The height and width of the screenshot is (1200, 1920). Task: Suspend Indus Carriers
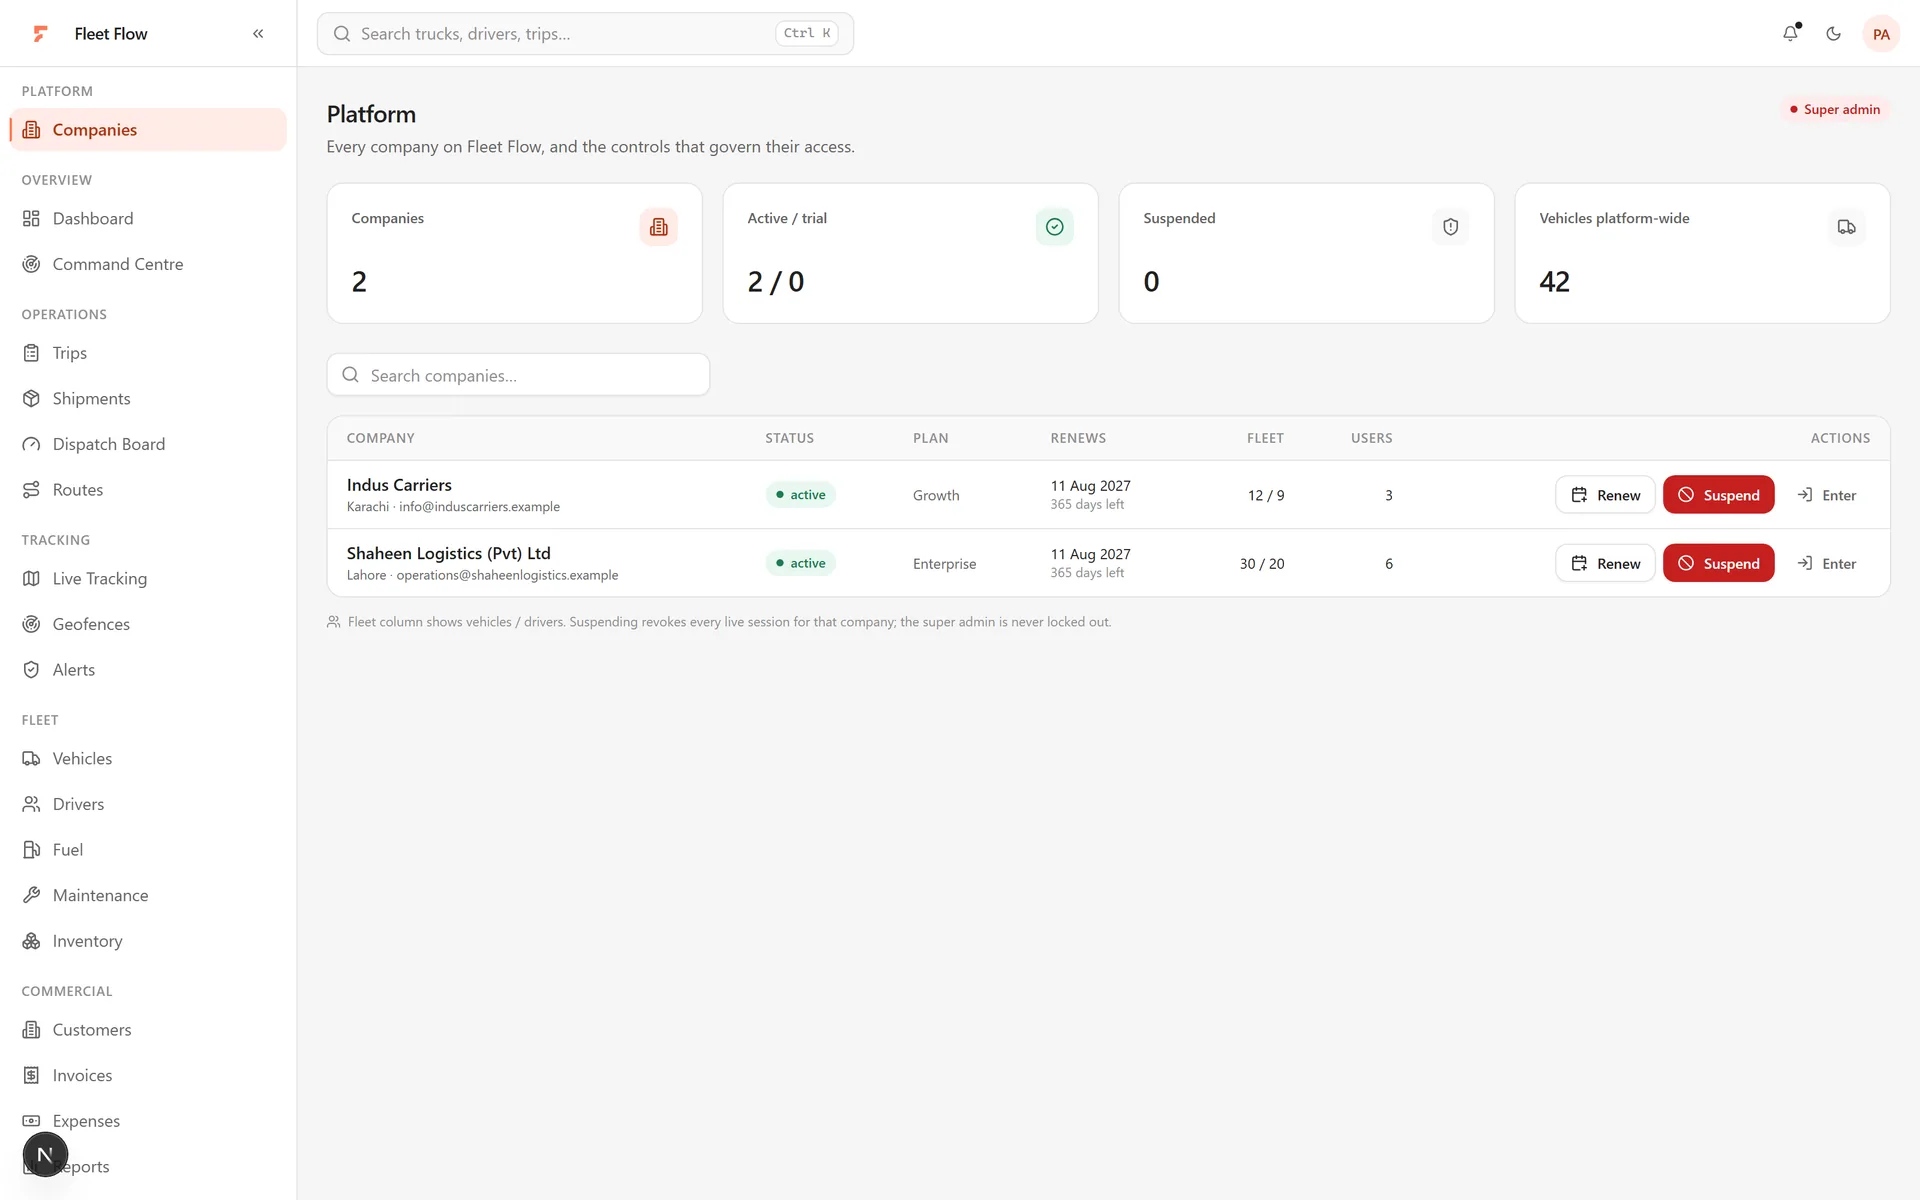tap(1718, 495)
